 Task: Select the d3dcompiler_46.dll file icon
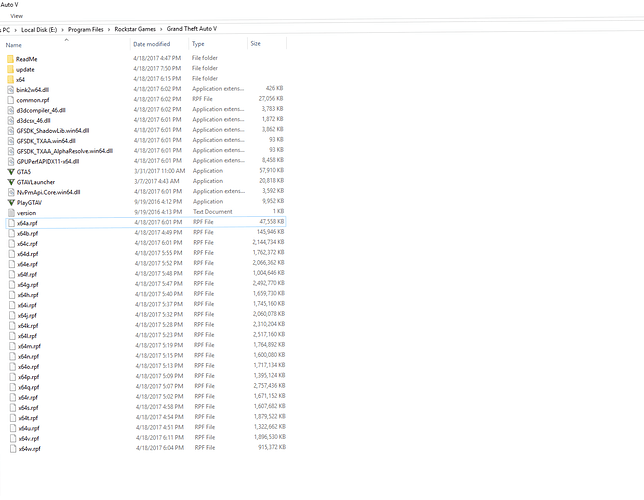pos(11,110)
